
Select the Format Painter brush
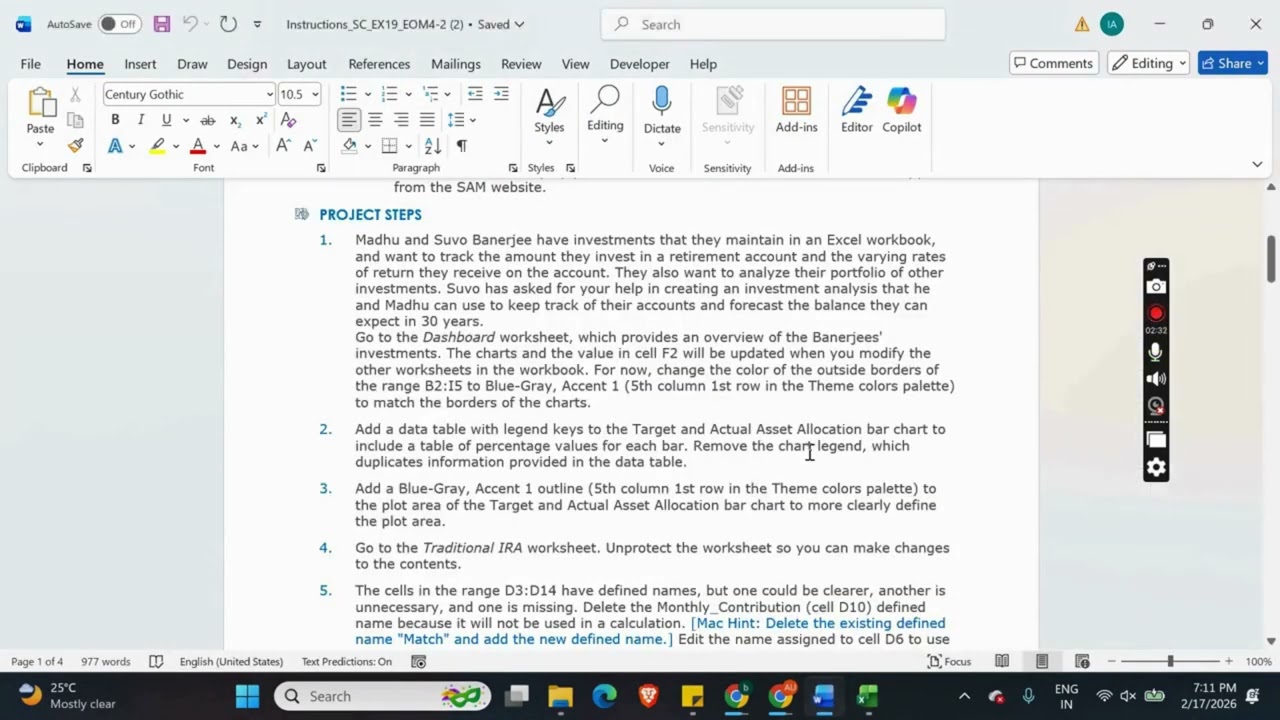pyautogui.click(x=75, y=146)
